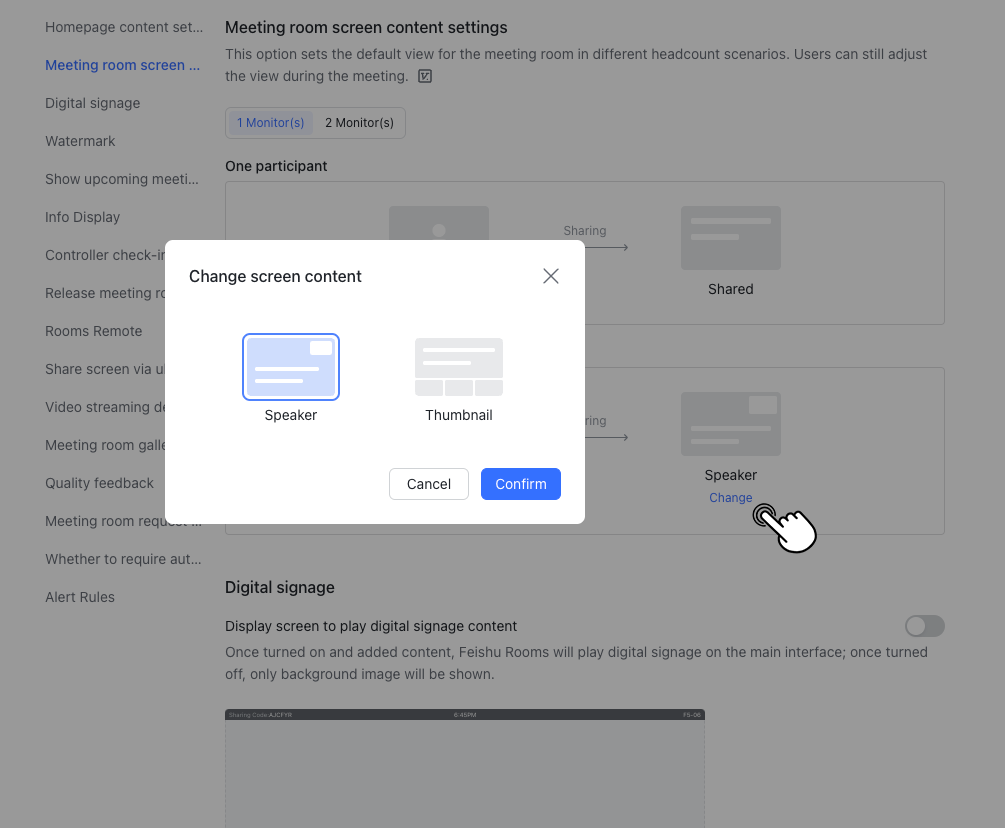Click the Change link below Speaker
Screen dimensions: 1005x828
click(x=730, y=497)
